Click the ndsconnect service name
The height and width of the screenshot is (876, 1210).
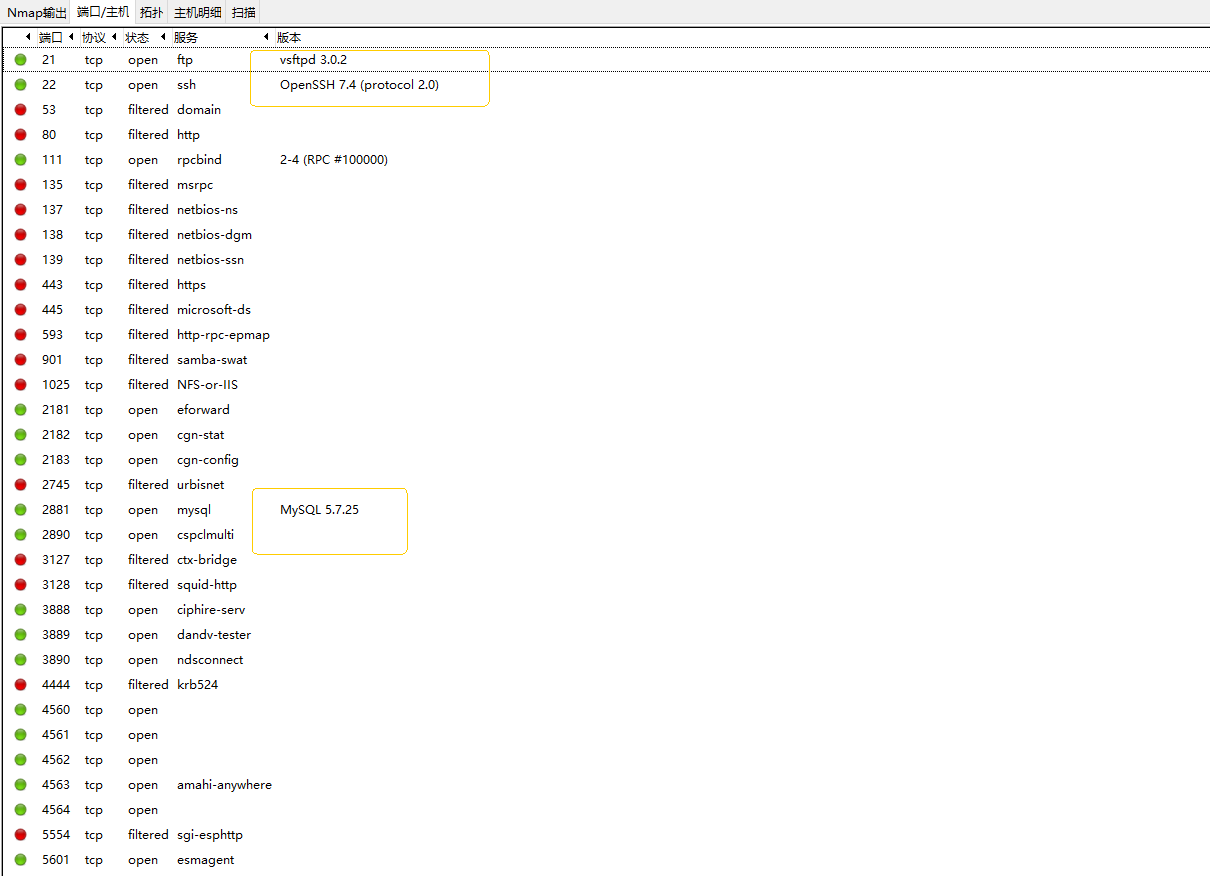coord(210,660)
